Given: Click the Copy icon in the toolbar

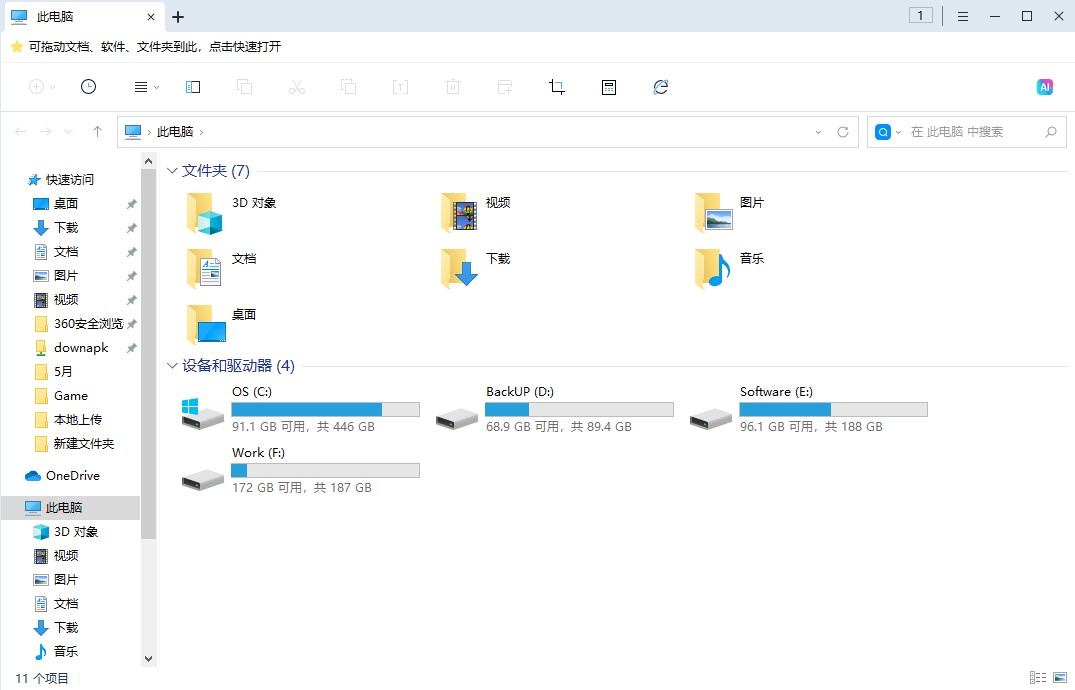Looking at the screenshot, I should pos(245,87).
